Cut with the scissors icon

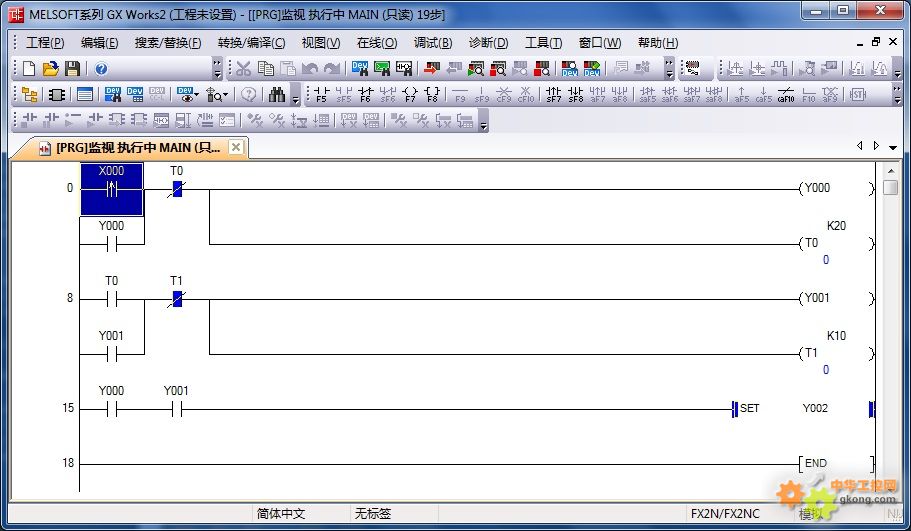click(x=243, y=69)
